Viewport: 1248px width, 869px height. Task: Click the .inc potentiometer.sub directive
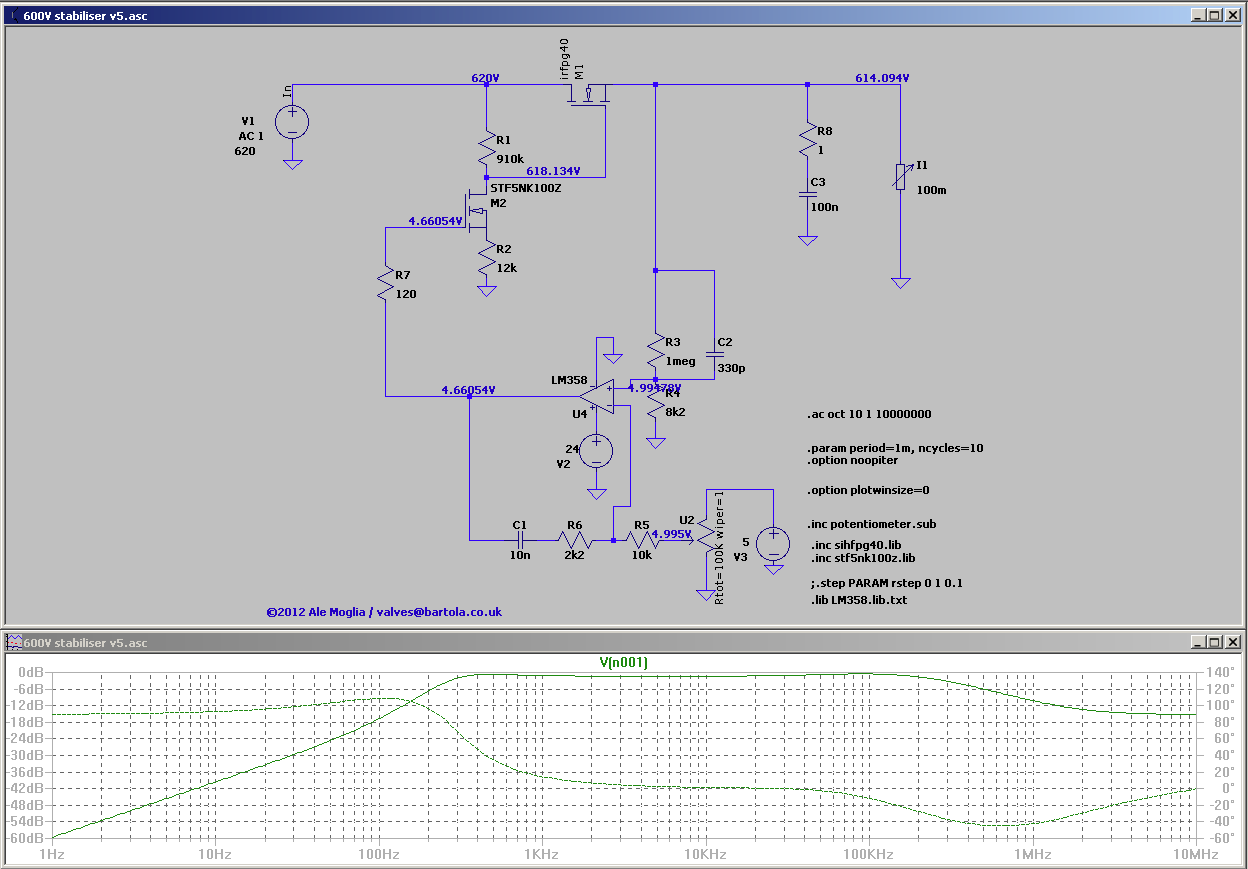point(872,524)
